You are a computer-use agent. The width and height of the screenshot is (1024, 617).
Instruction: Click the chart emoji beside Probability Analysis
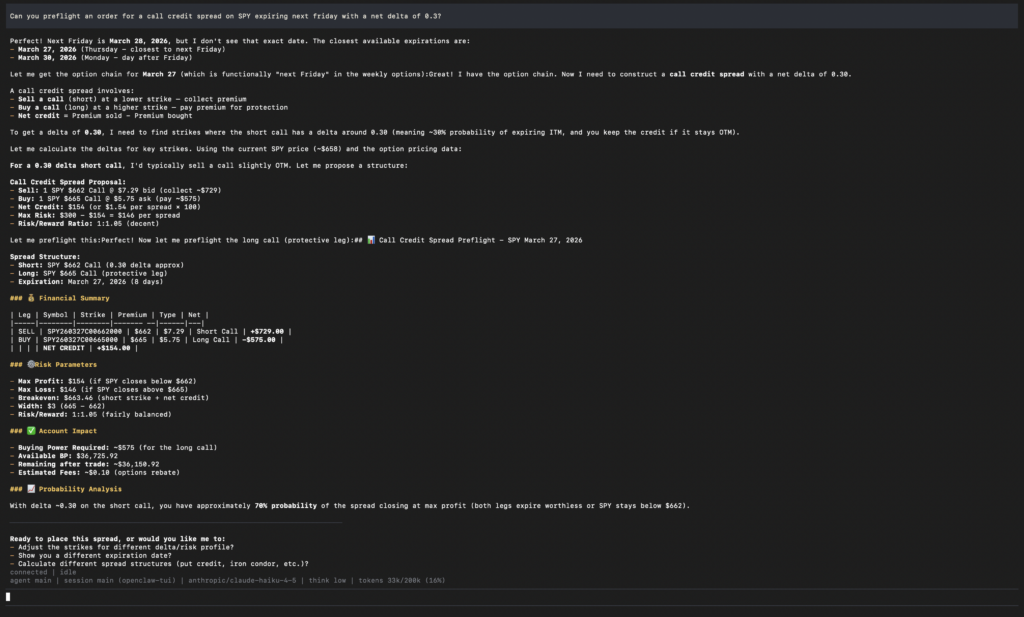tap(31, 489)
